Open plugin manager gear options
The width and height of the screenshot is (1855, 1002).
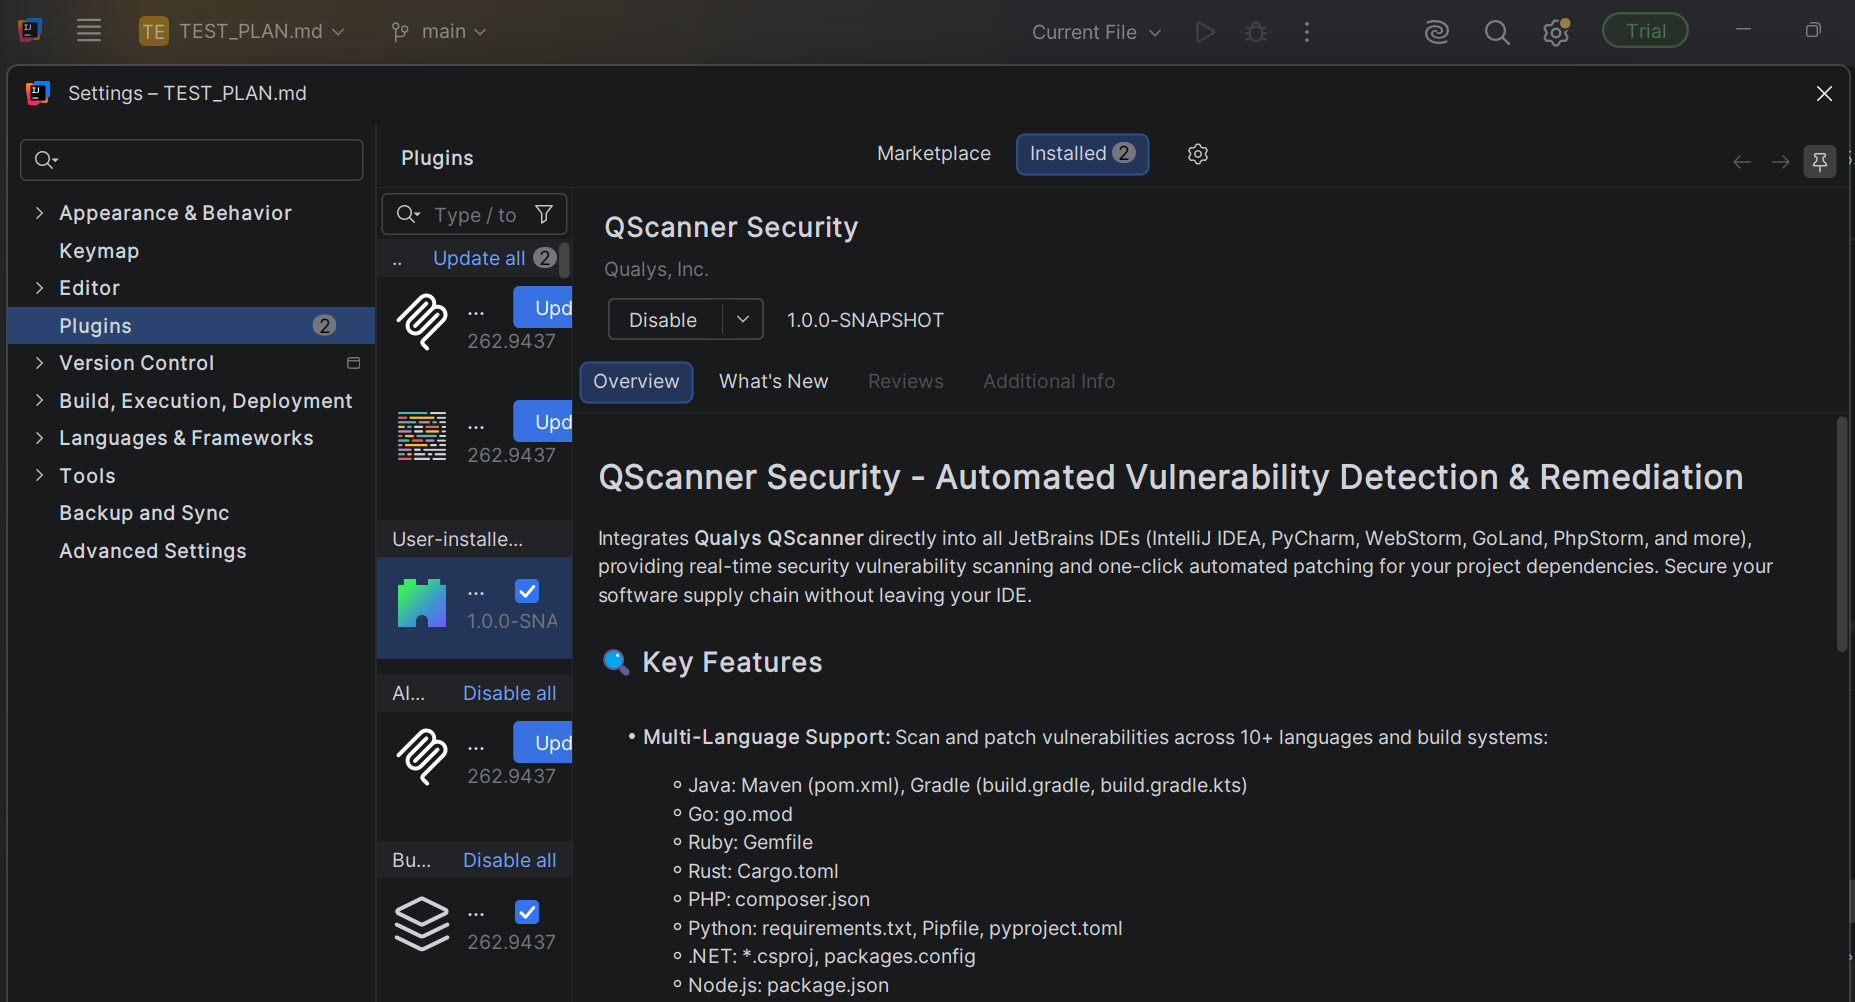coord(1198,154)
